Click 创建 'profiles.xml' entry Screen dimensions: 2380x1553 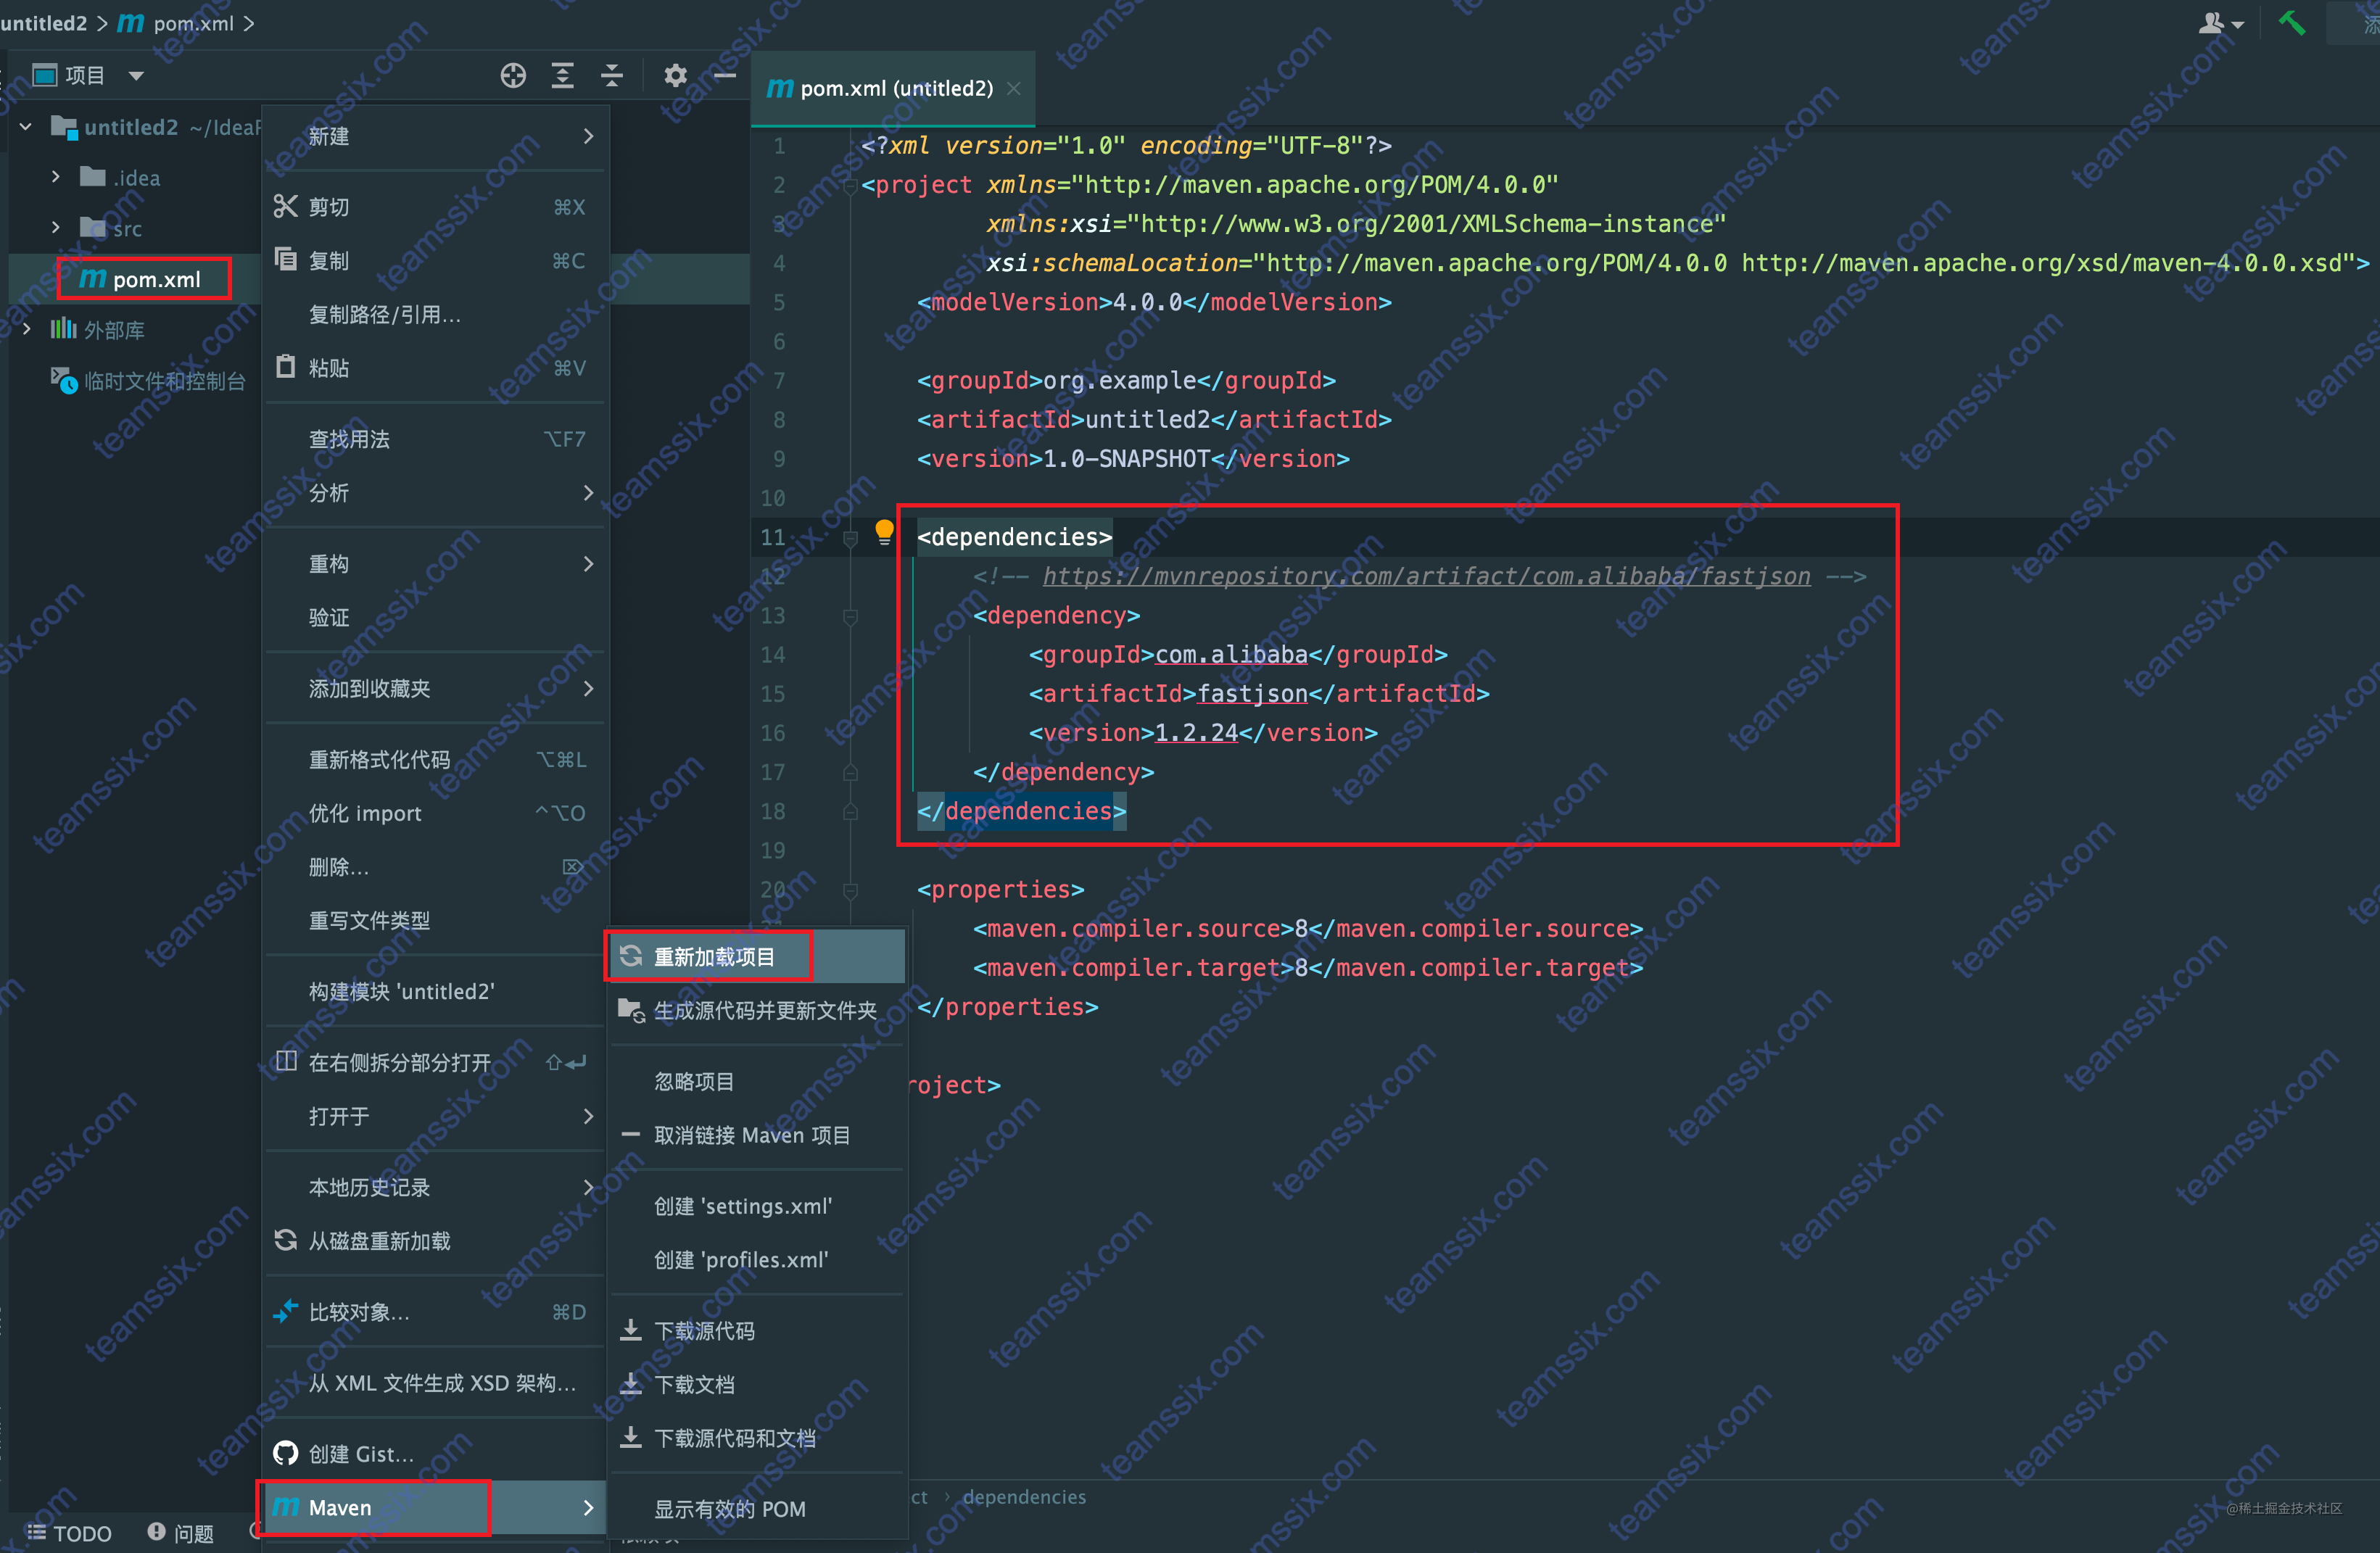coord(757,1261)
